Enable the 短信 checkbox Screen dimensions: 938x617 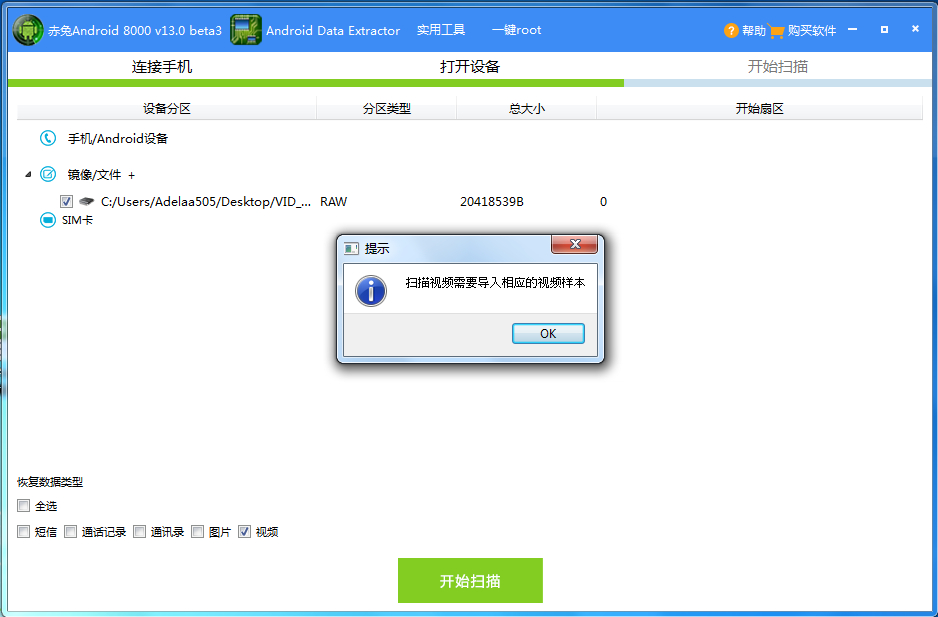[23, 531]
